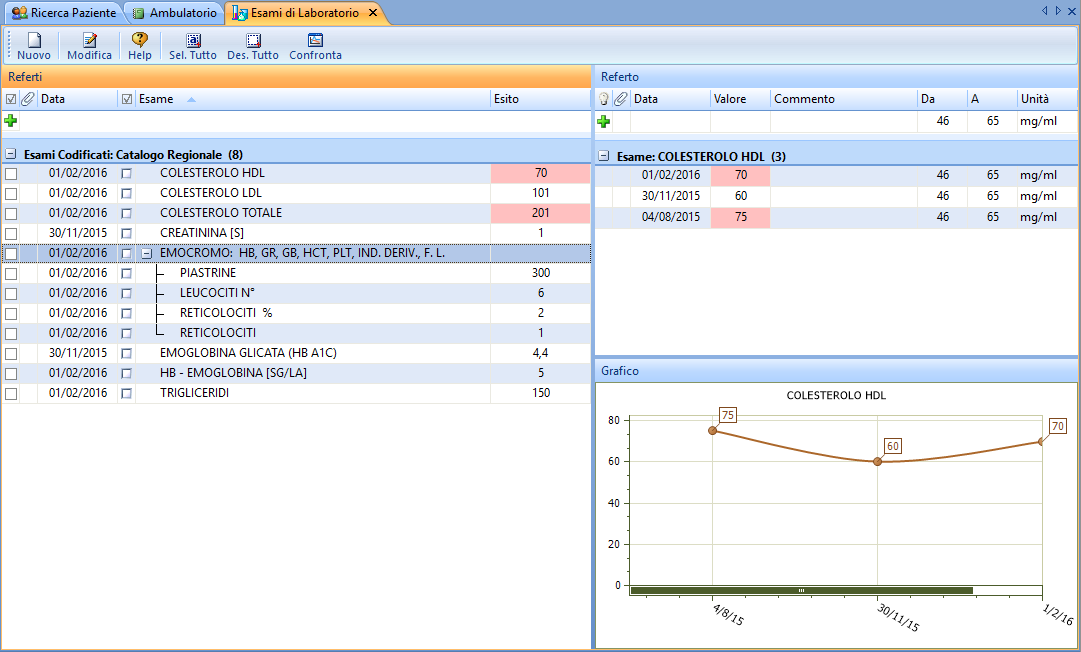The height and width of the screenshot is (652, 1081).
Task: Sort by the Esame column header
Action: click(313, 99)
